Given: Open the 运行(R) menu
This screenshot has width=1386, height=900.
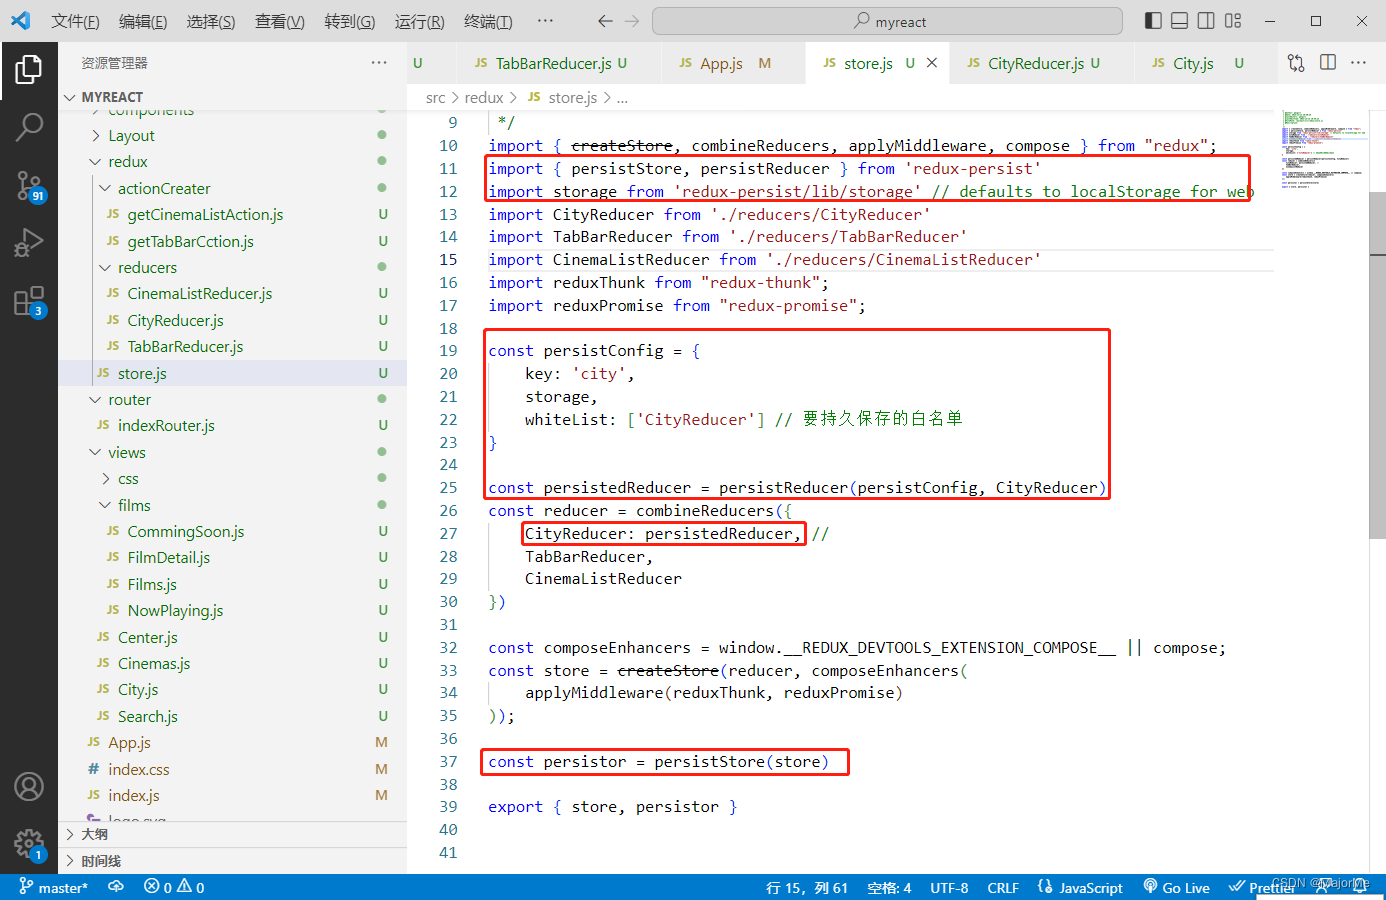Looking at the screenshot, I should point(419,21).
